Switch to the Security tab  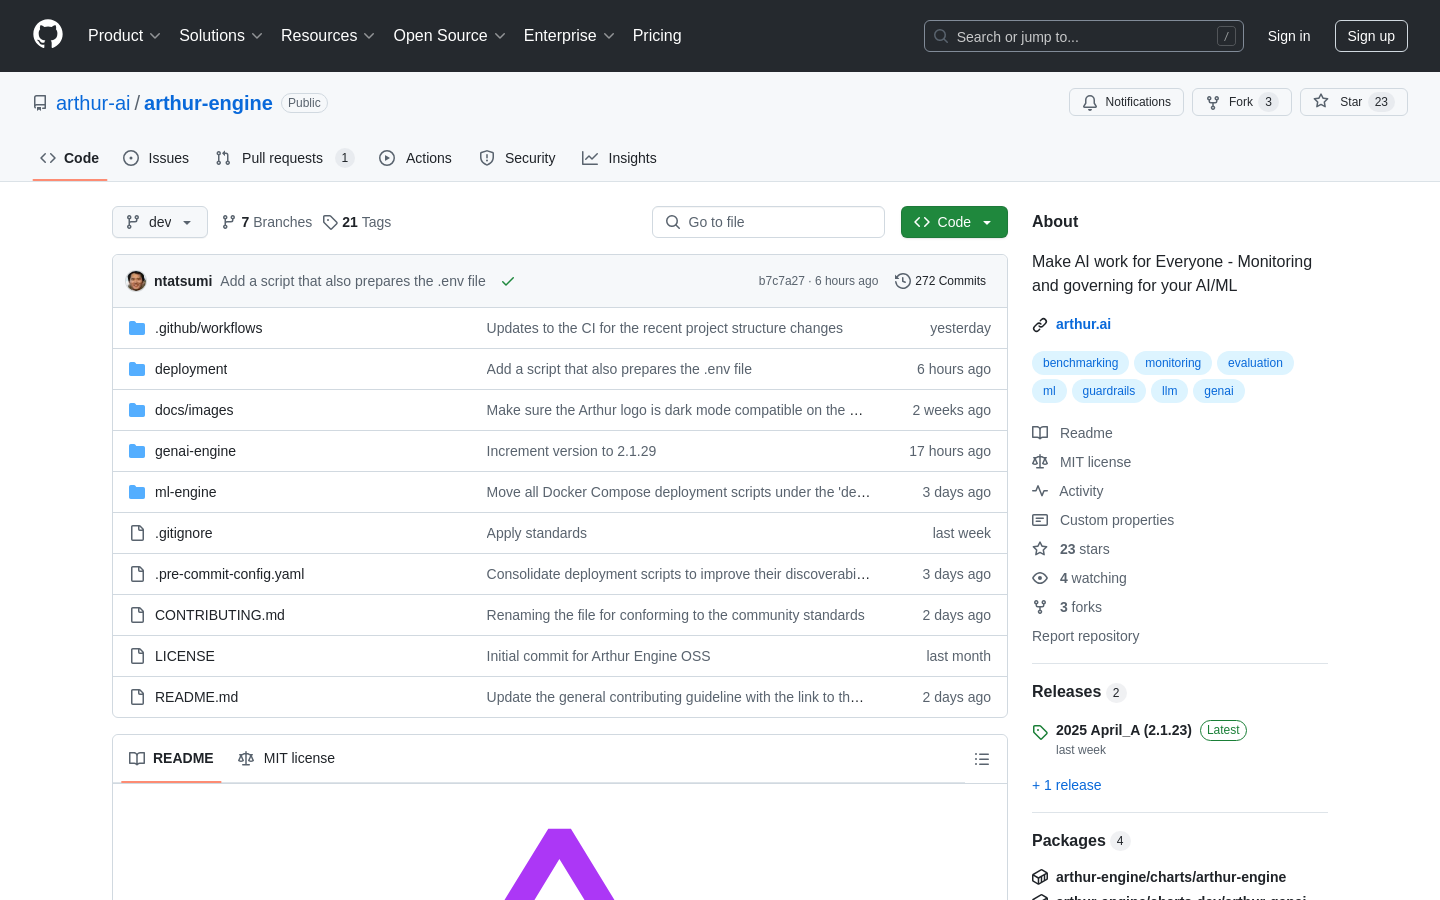(x=517, y=158)
